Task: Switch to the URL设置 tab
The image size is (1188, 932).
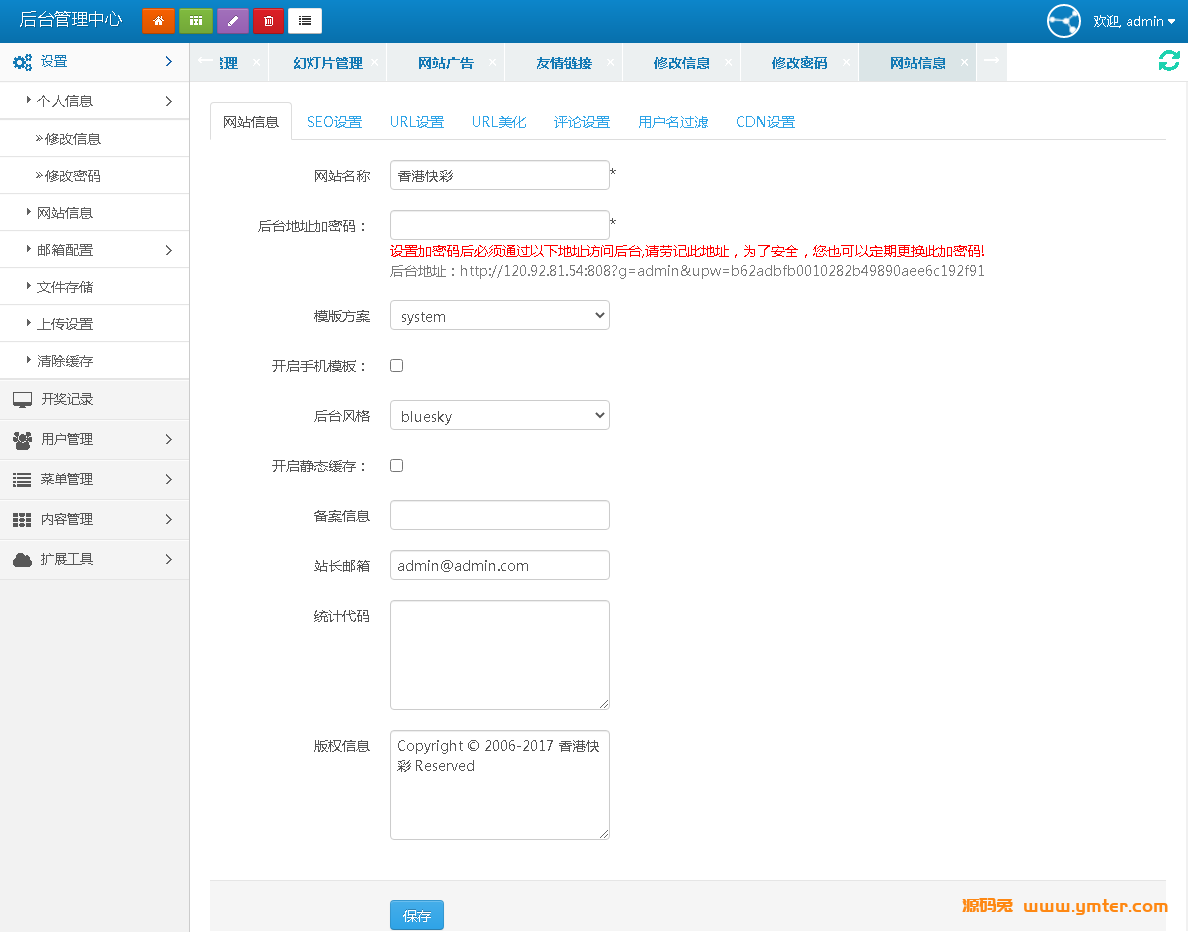Action: tap(417, 122)
